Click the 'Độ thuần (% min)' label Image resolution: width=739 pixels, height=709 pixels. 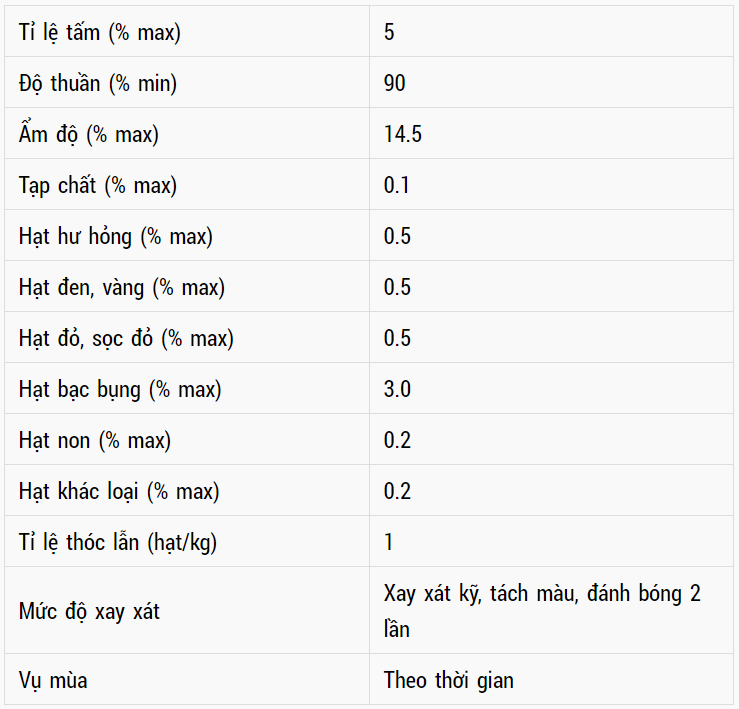(x=98, y=83)
